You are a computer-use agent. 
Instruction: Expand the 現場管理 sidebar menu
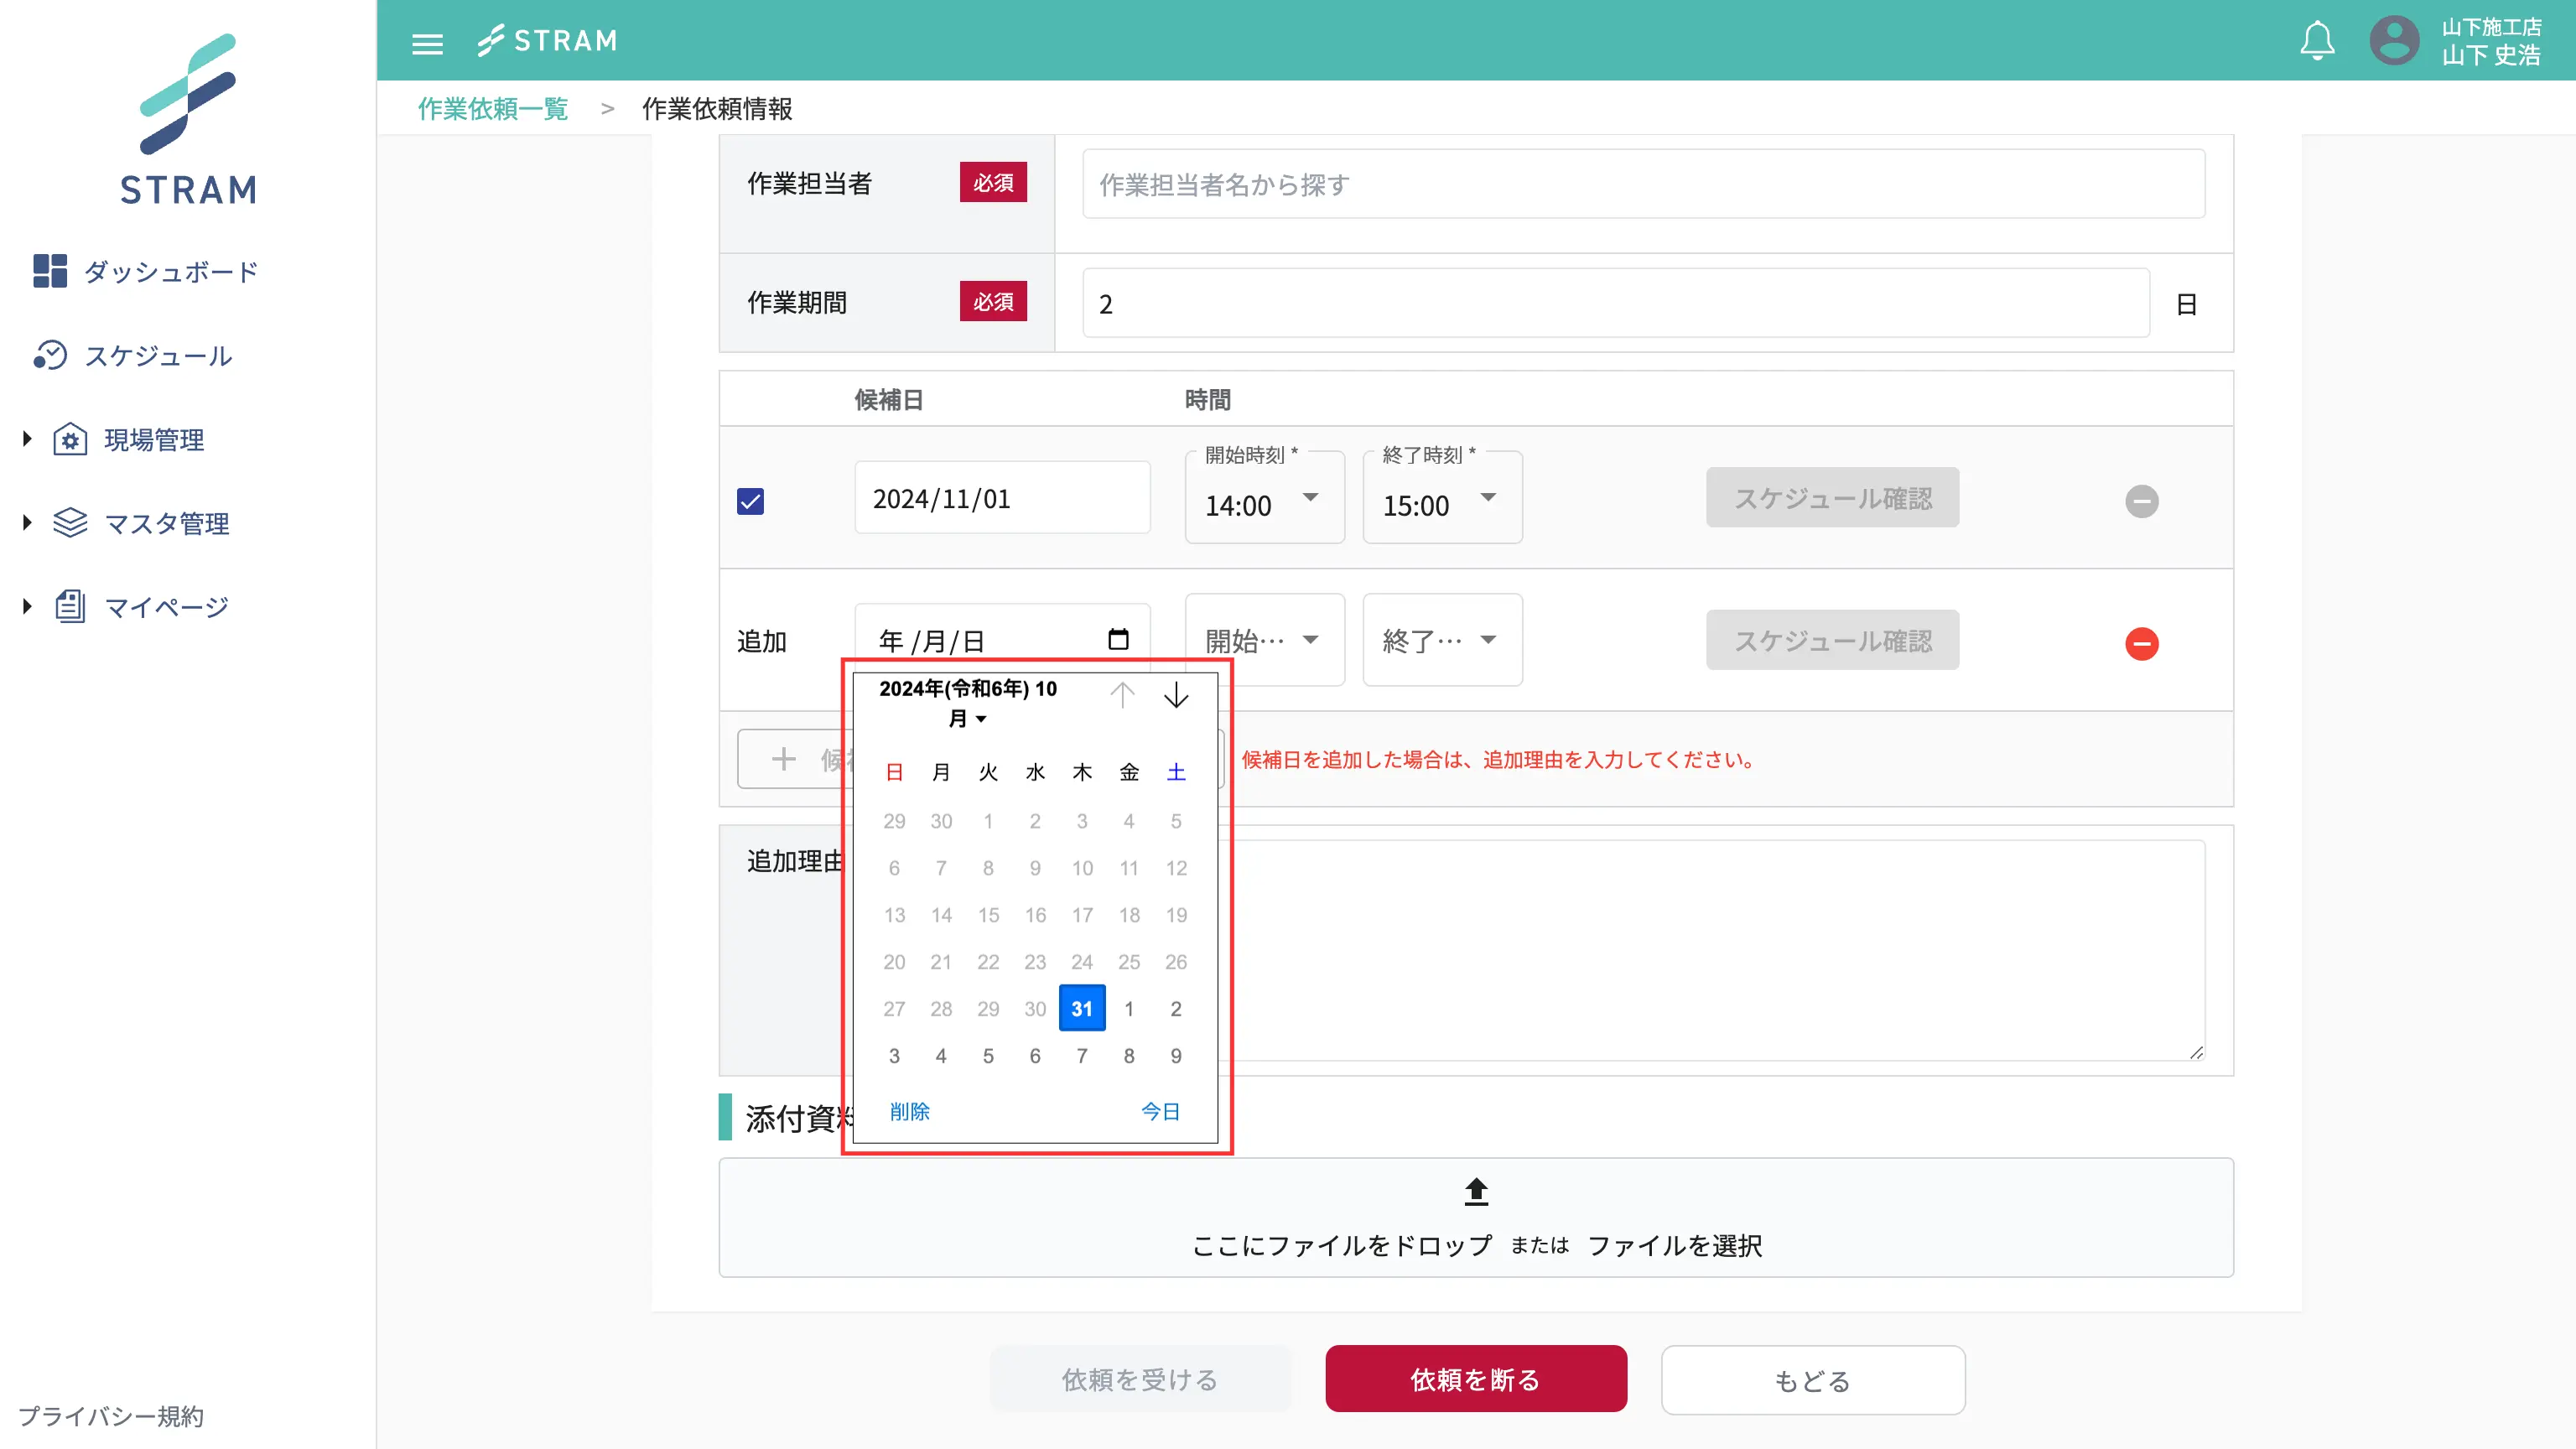tap(153, 440)
